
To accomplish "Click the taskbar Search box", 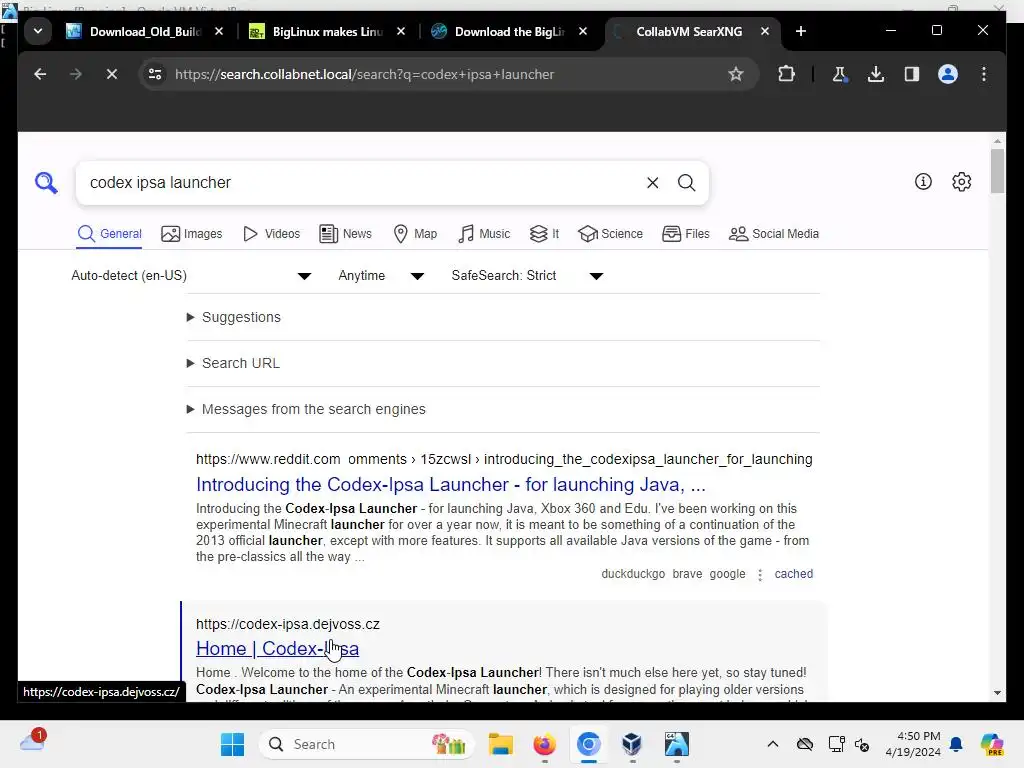I will [x=367, y=744].
